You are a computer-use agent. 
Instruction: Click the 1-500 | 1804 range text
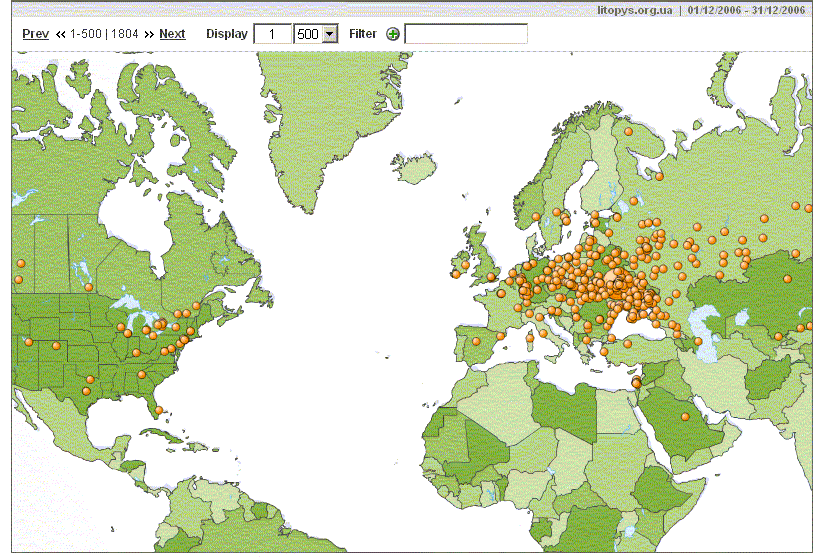point(104,34)
